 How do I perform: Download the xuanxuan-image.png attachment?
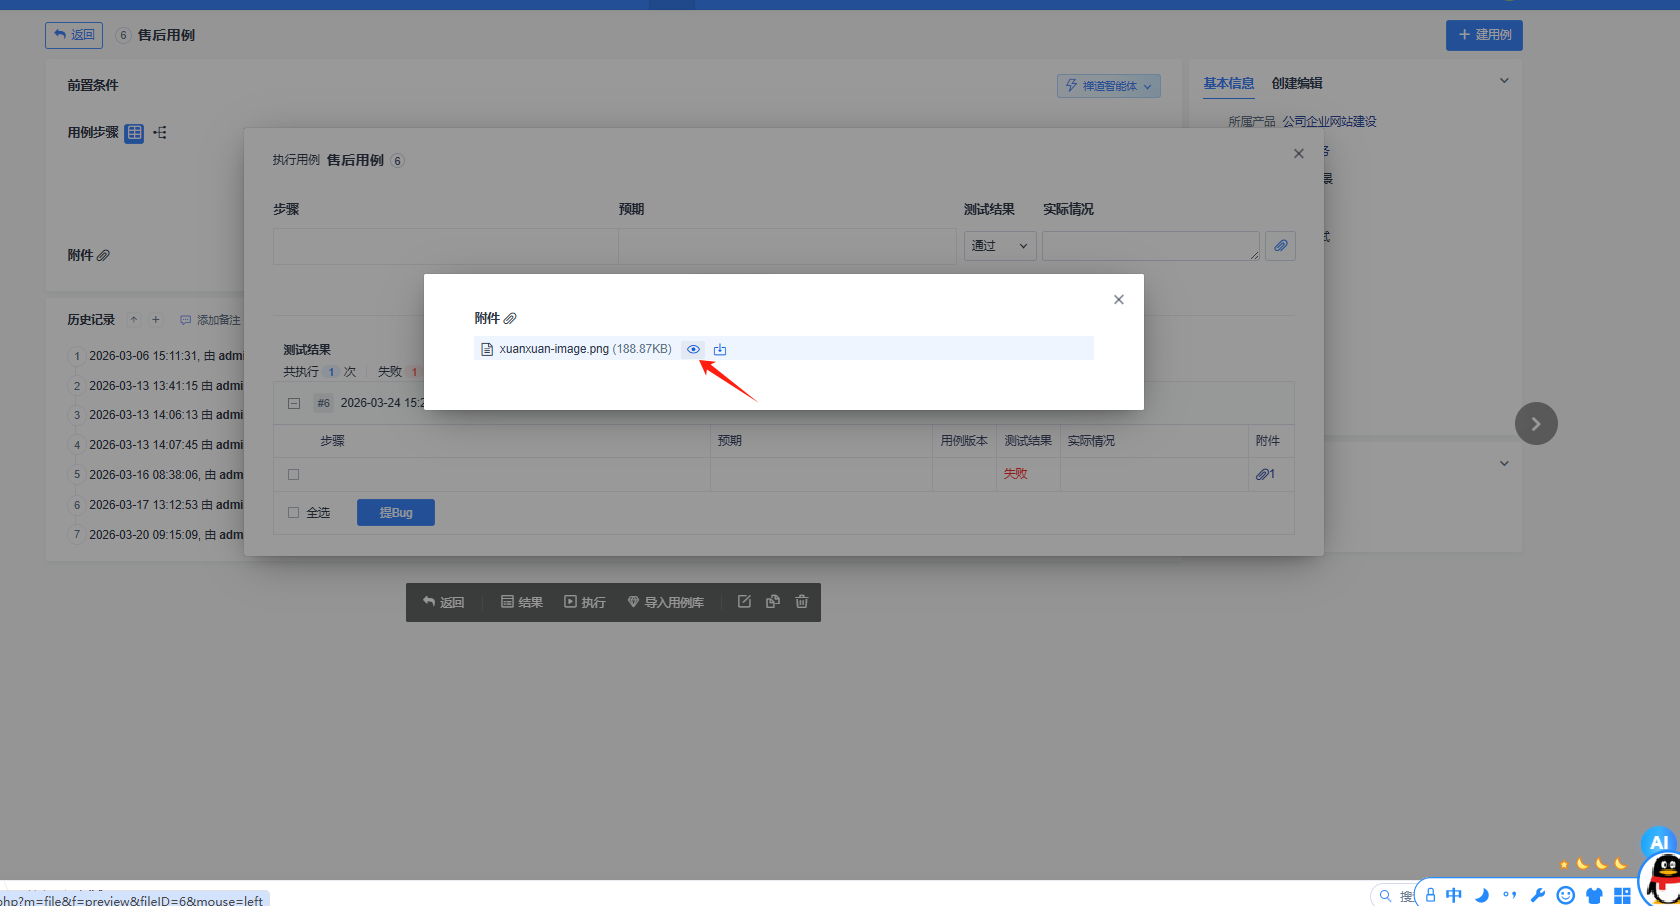[x=720, y=349]
